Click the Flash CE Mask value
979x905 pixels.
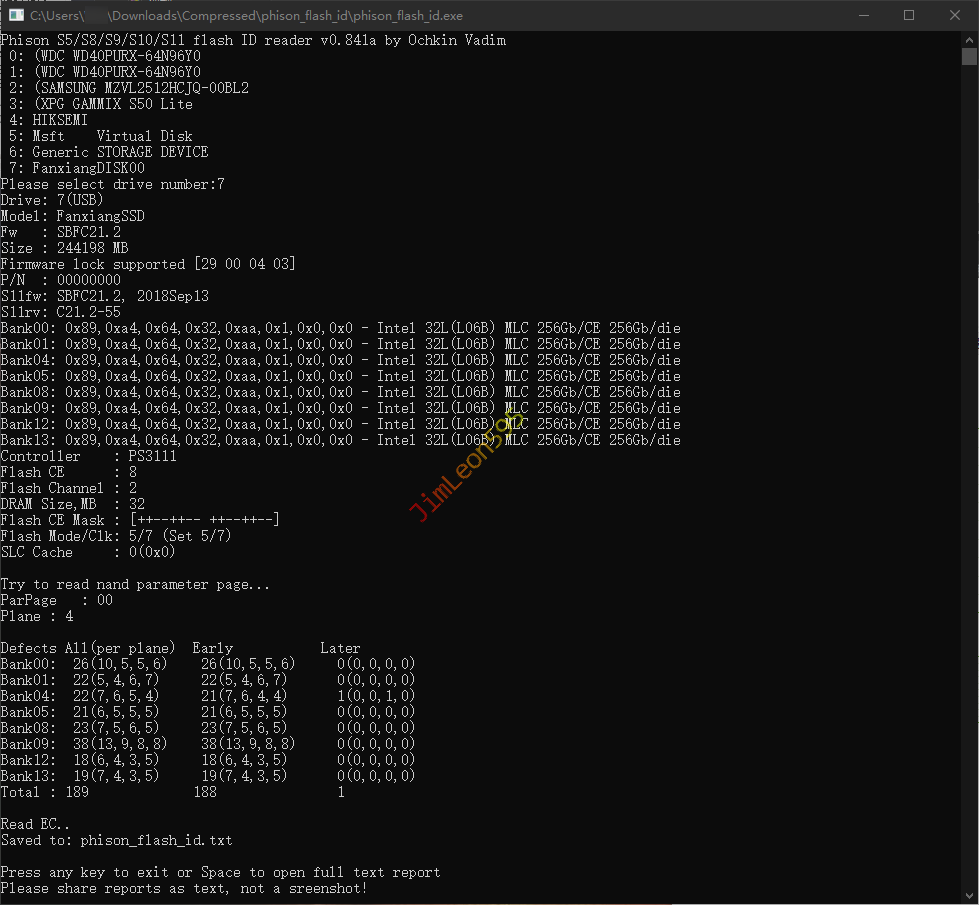(204, 520)
